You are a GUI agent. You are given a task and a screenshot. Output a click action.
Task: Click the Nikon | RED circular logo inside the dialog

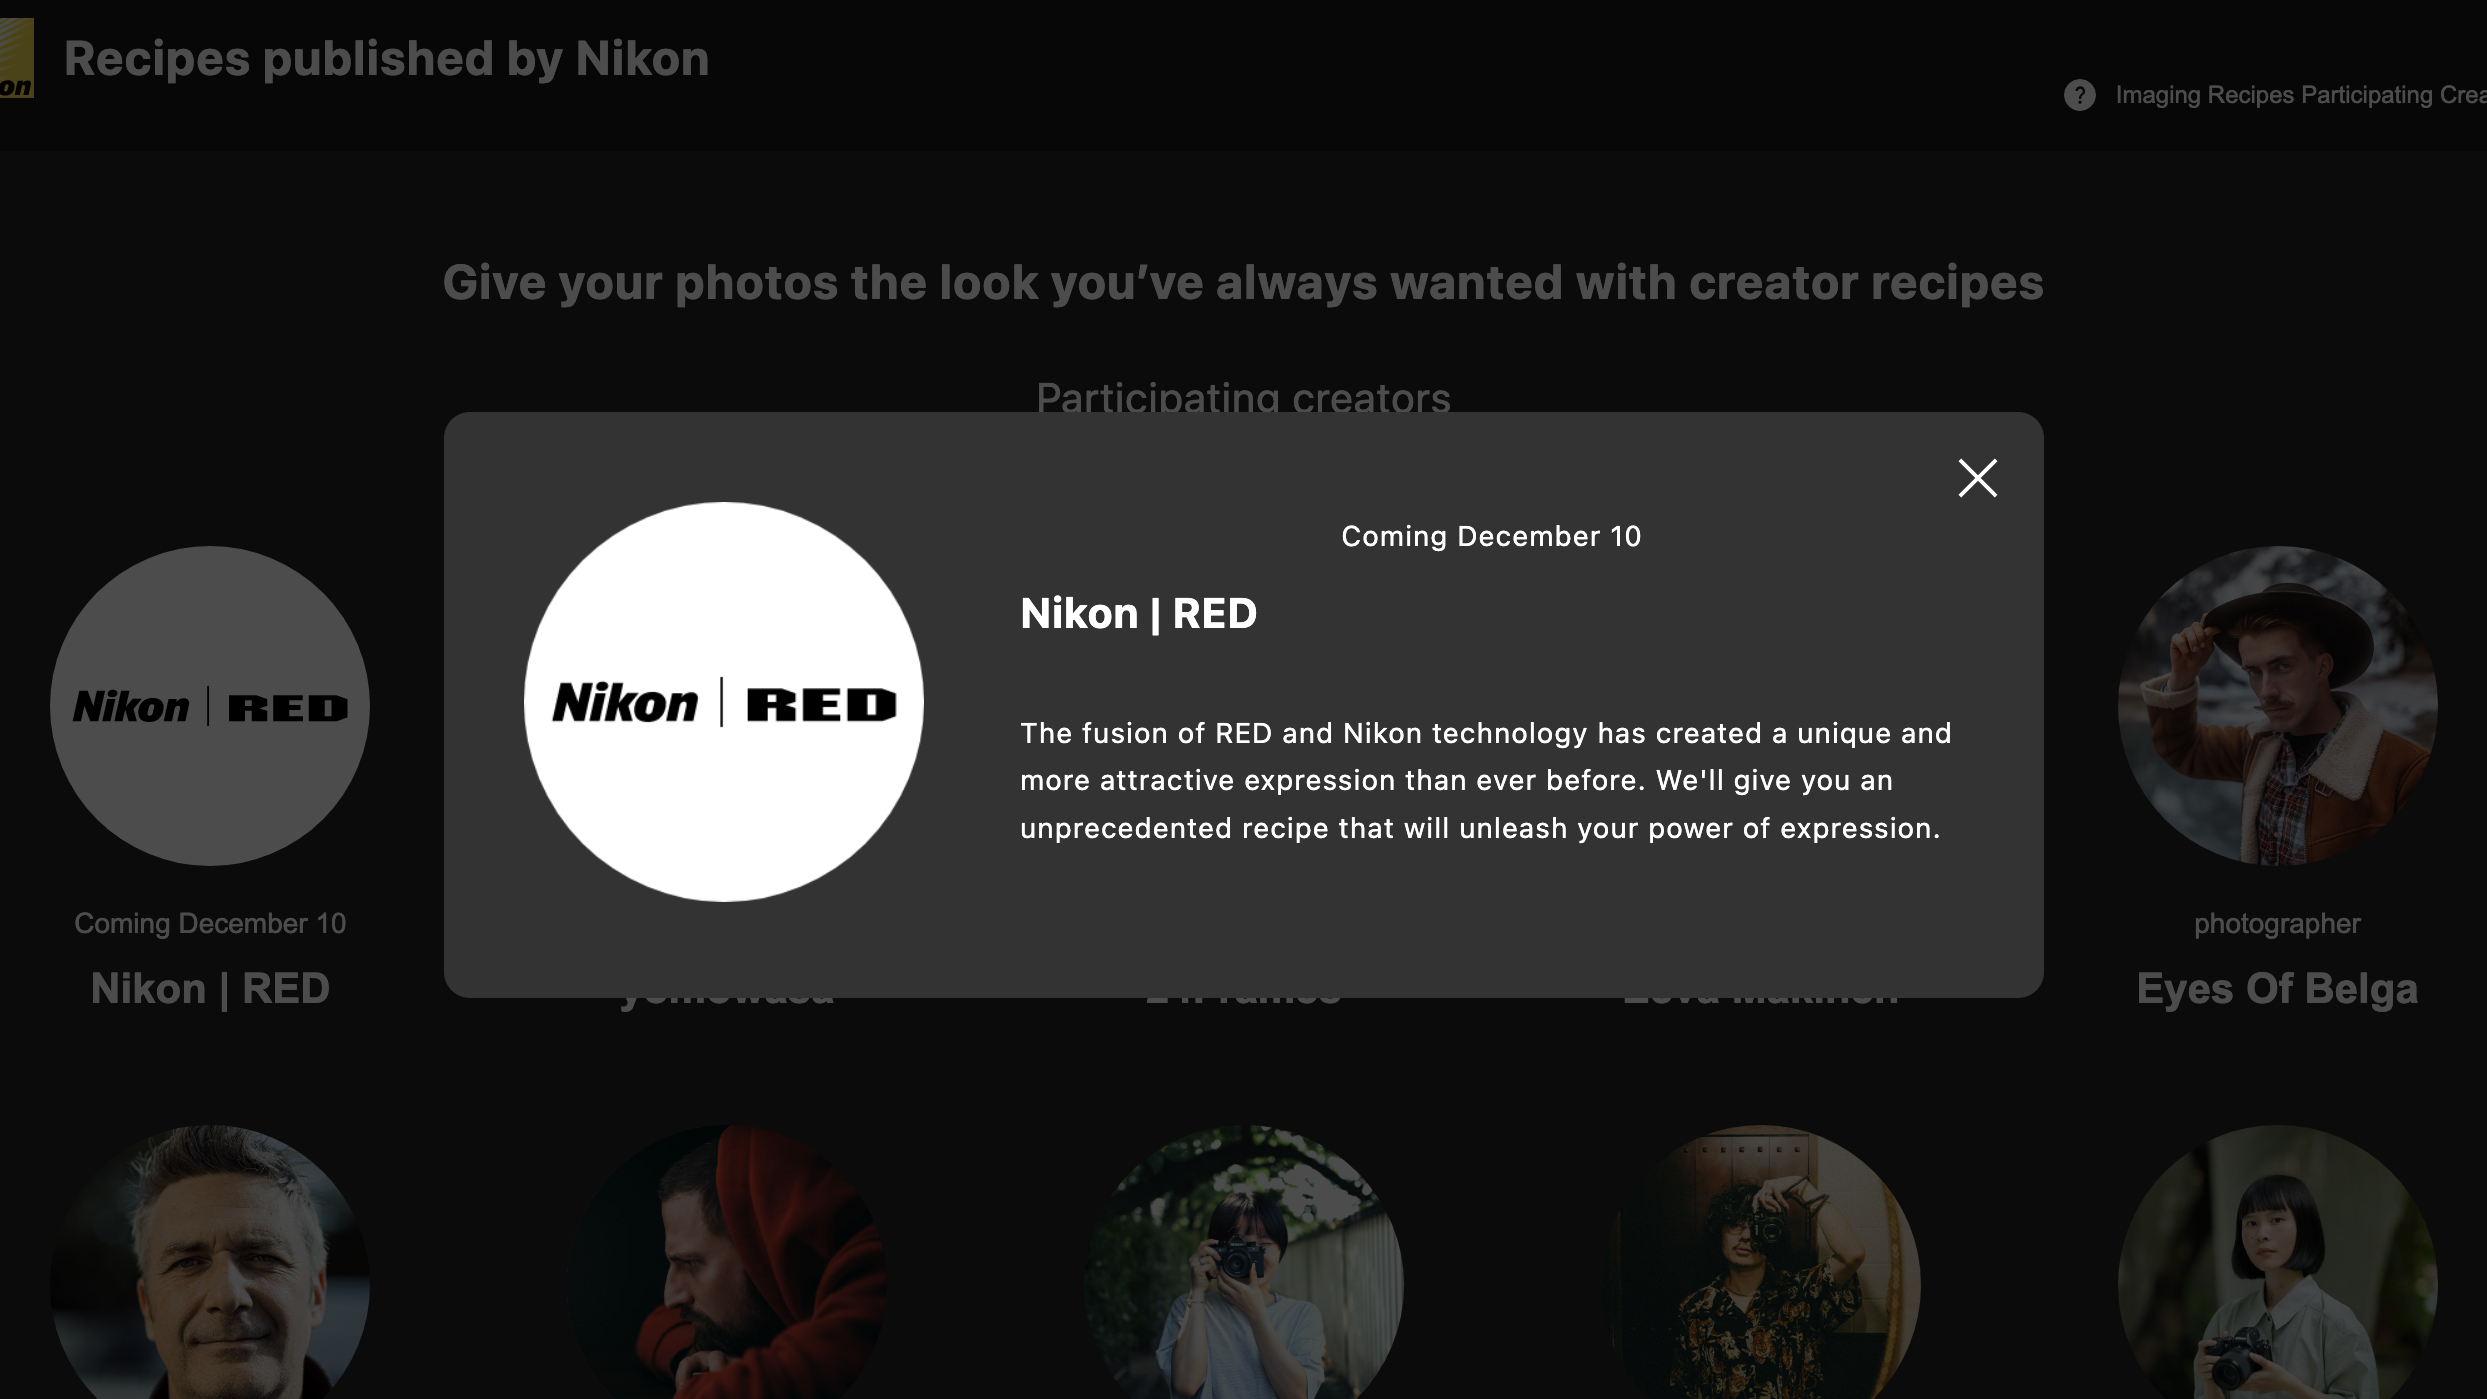click(x=723, y=700)
